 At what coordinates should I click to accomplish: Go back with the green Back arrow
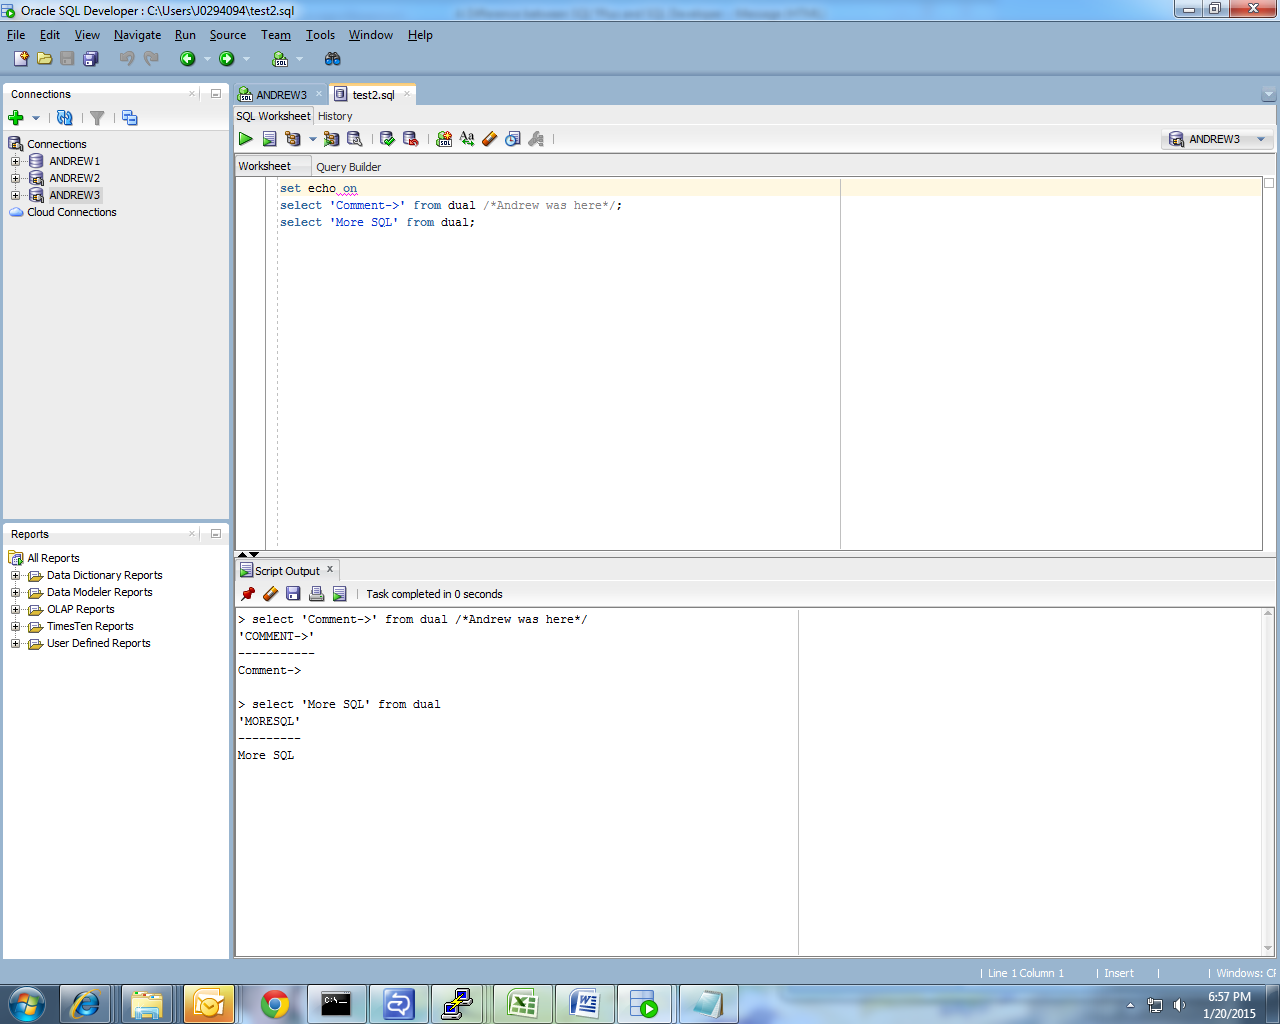coord(187,59)
